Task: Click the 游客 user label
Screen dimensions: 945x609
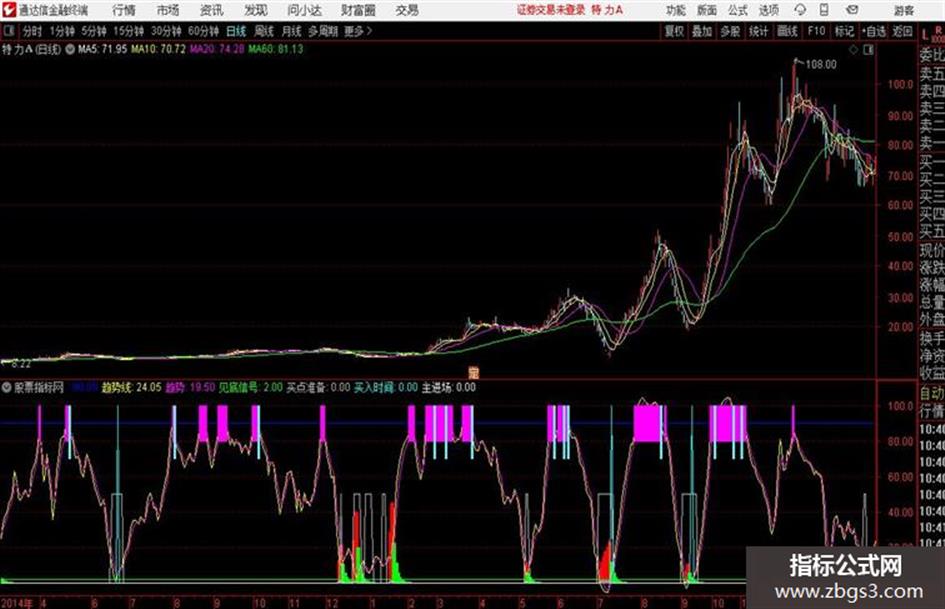Action: [x=904, y=10]
